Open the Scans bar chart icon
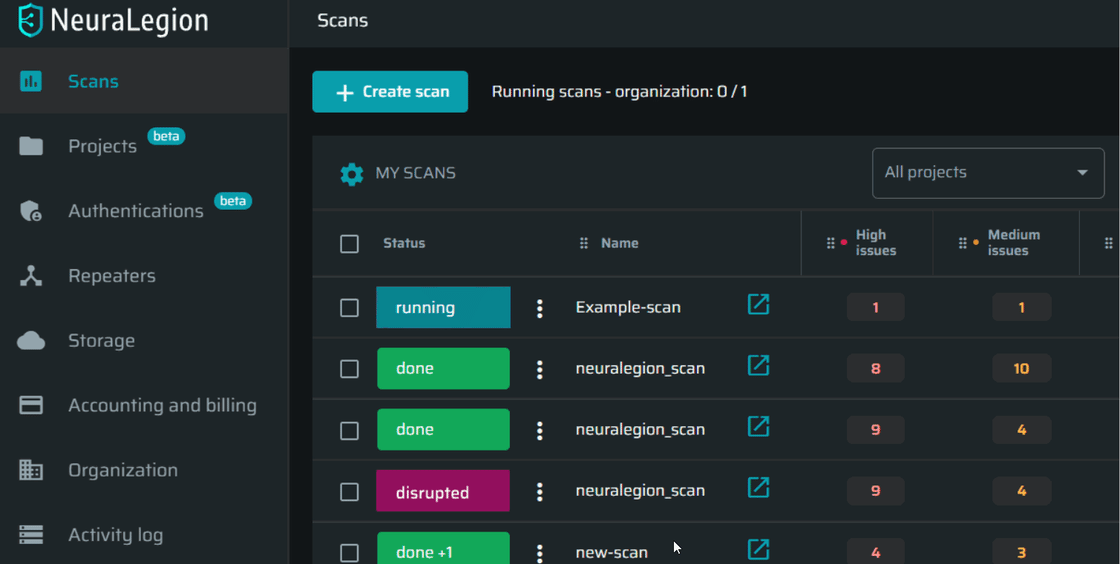1120x564 pixels. pyautogui.click(x=31, y=81)
